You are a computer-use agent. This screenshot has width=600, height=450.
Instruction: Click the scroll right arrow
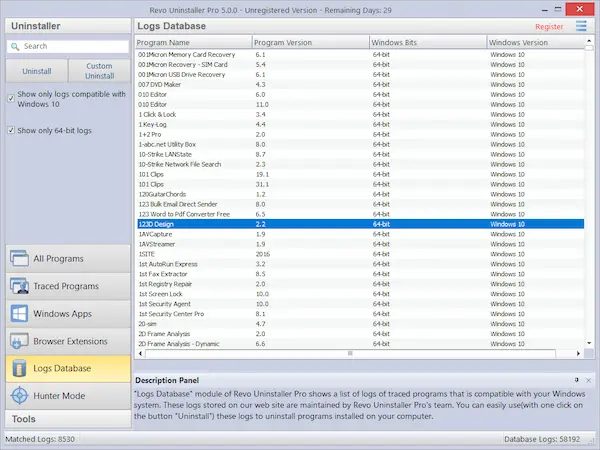click(x=578, y=353)
